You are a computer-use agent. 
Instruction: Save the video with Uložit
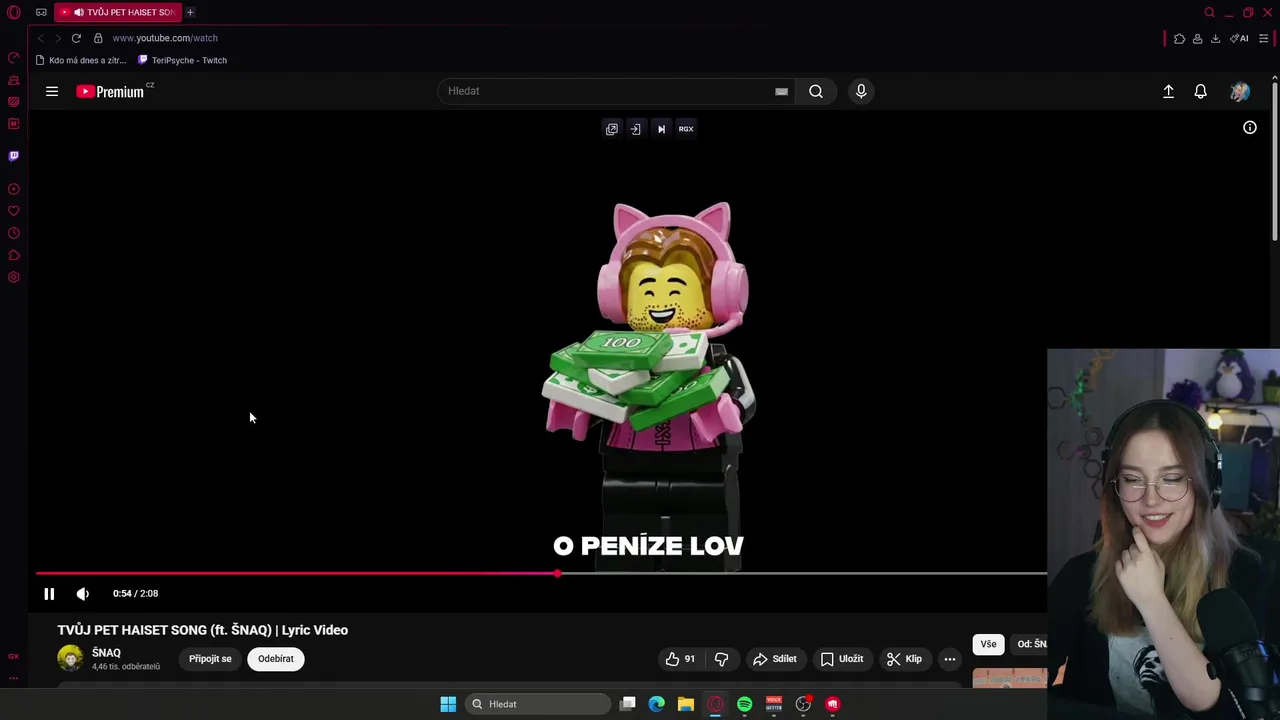[x=842, y=659]
